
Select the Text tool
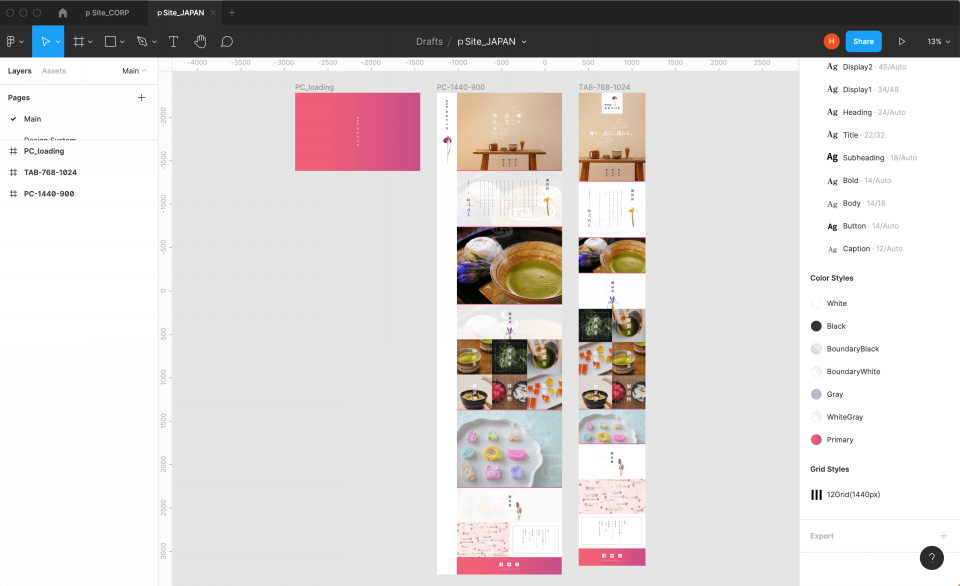tap(173, 42)
